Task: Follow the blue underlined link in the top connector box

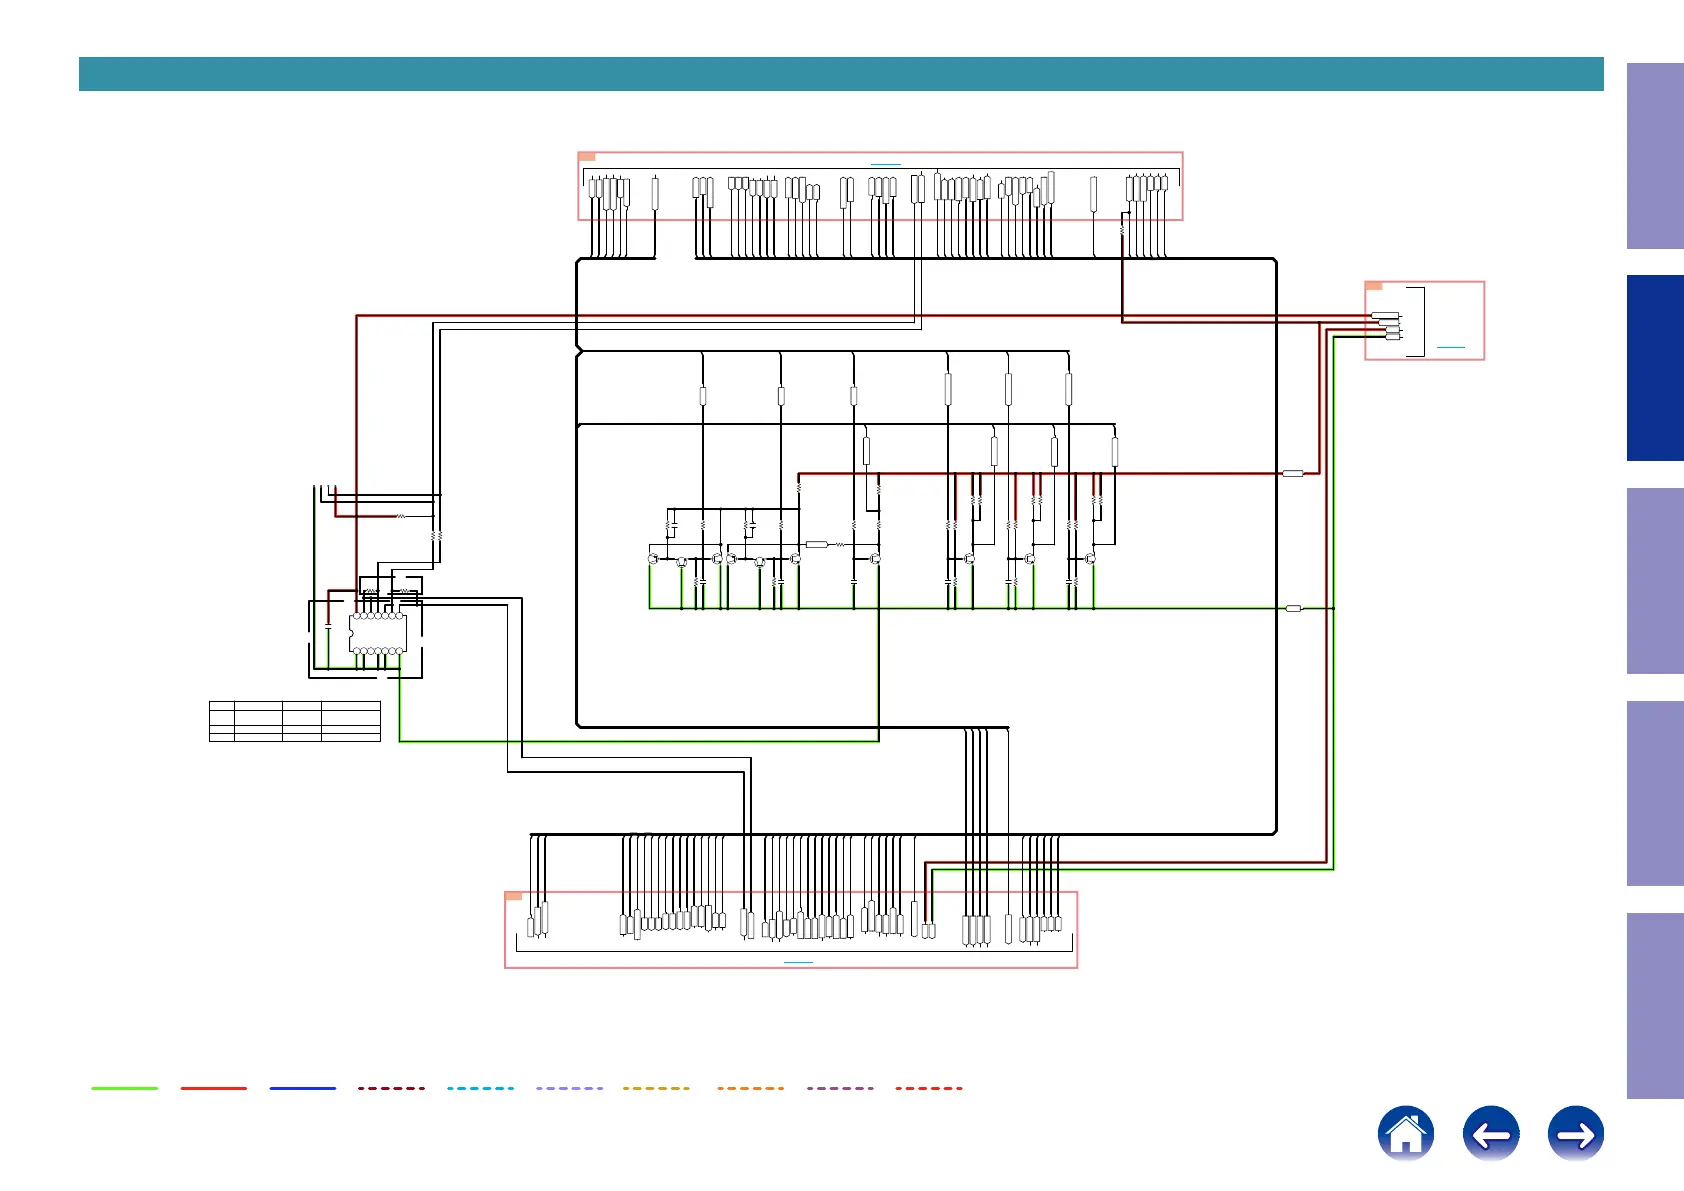Action: click(886, 164)
